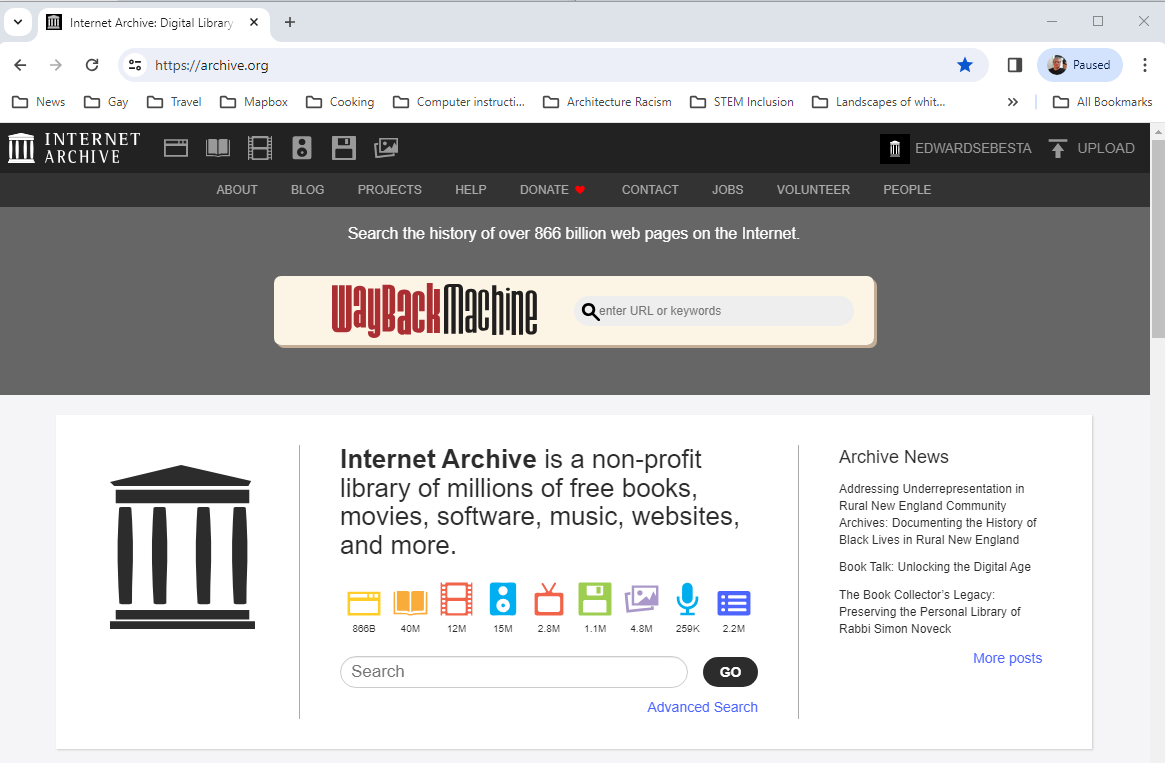The height and width of the screenshot is (763, 1165).
Task: Open the purple images icon labeled 4.8M
Action: pyautogui.click(x=641, y=599)
